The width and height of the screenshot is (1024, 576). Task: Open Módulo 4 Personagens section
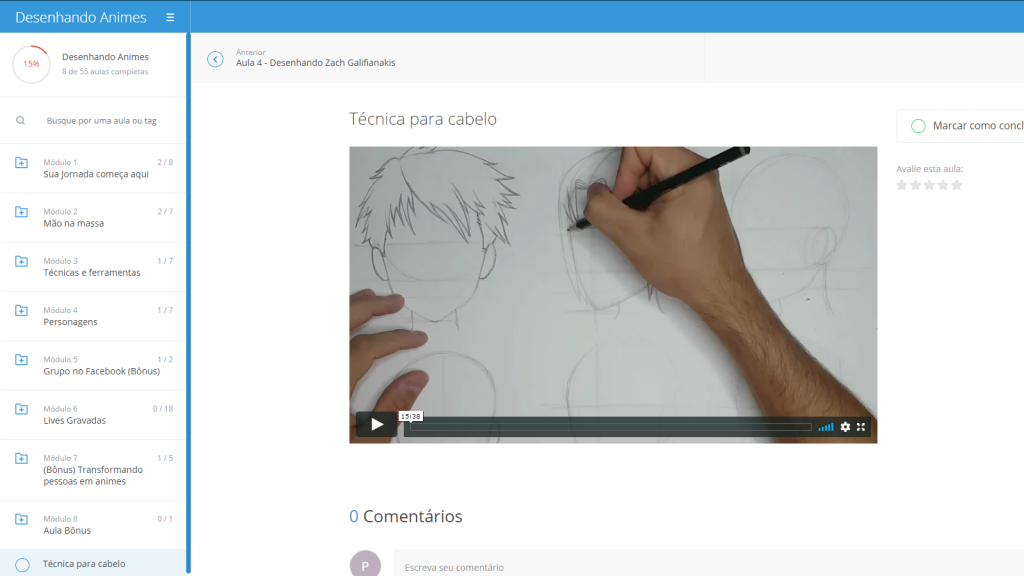tap(93, 316)
